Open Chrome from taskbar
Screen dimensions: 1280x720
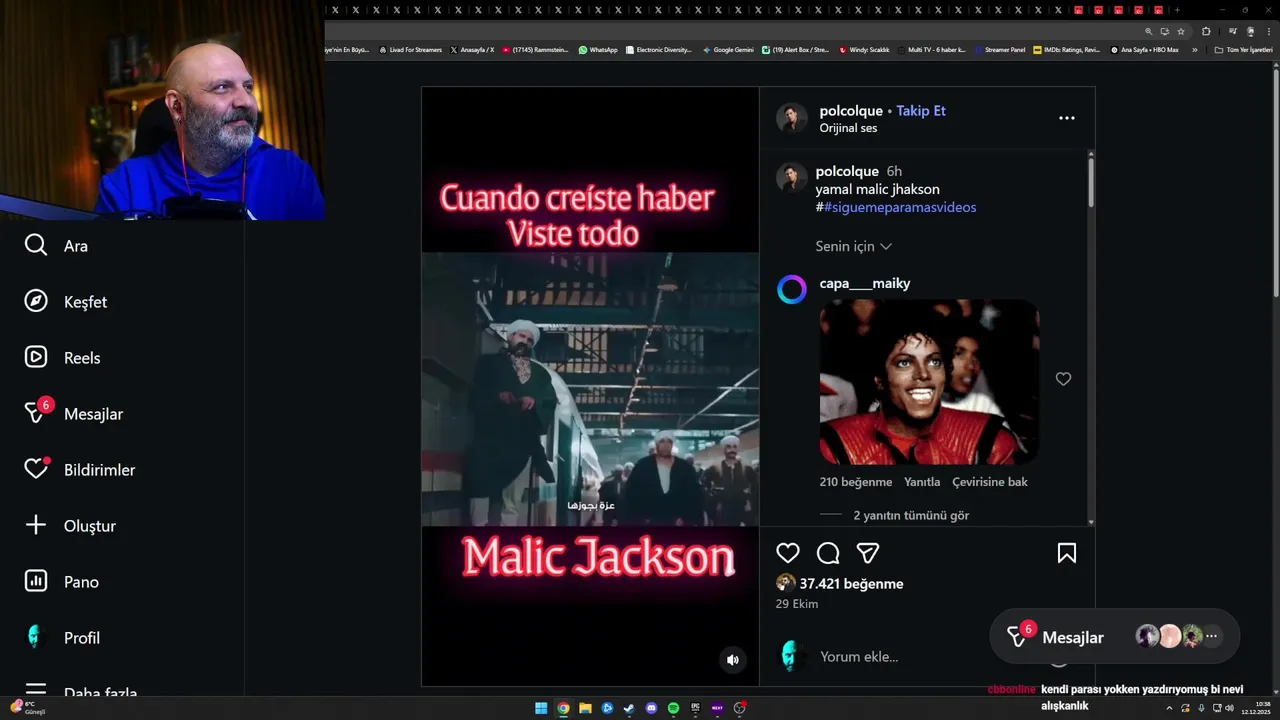pos(563,708)
